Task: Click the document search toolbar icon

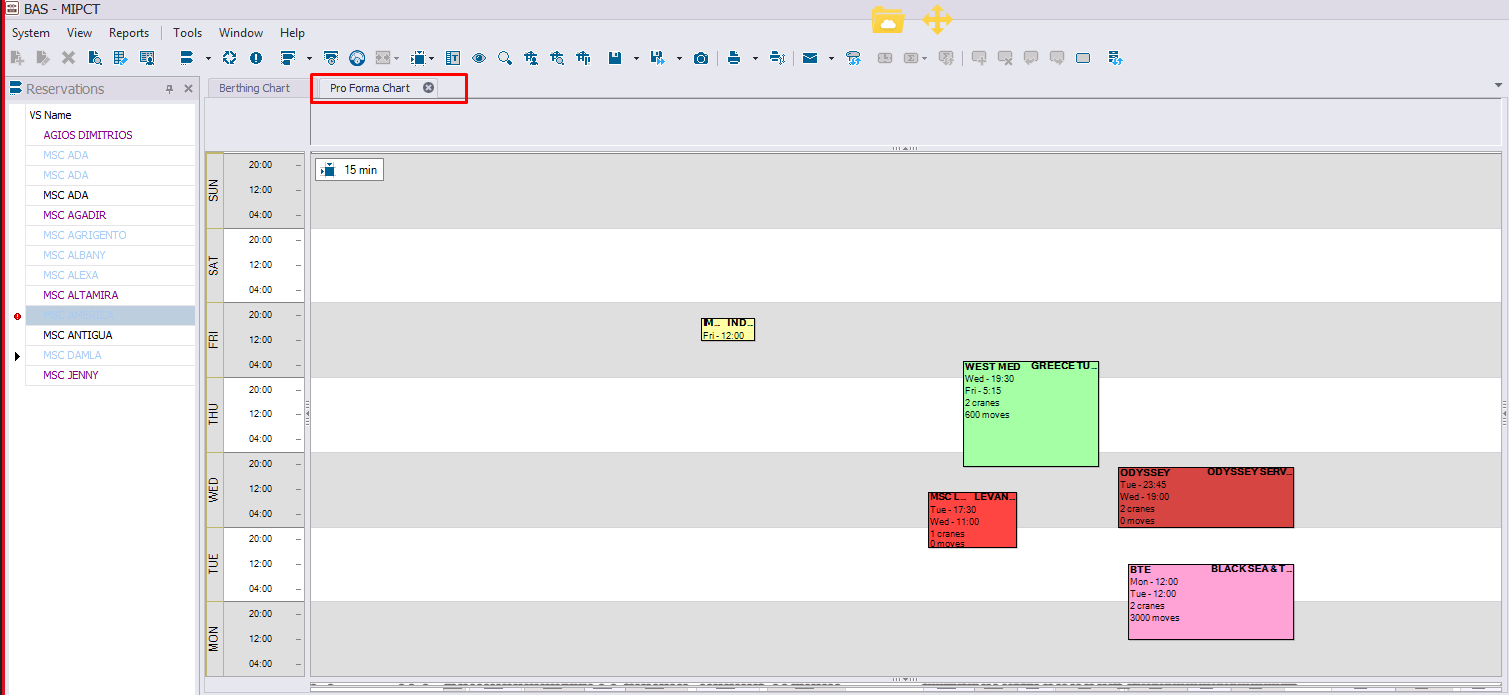Action: click(x=94, y=58)
